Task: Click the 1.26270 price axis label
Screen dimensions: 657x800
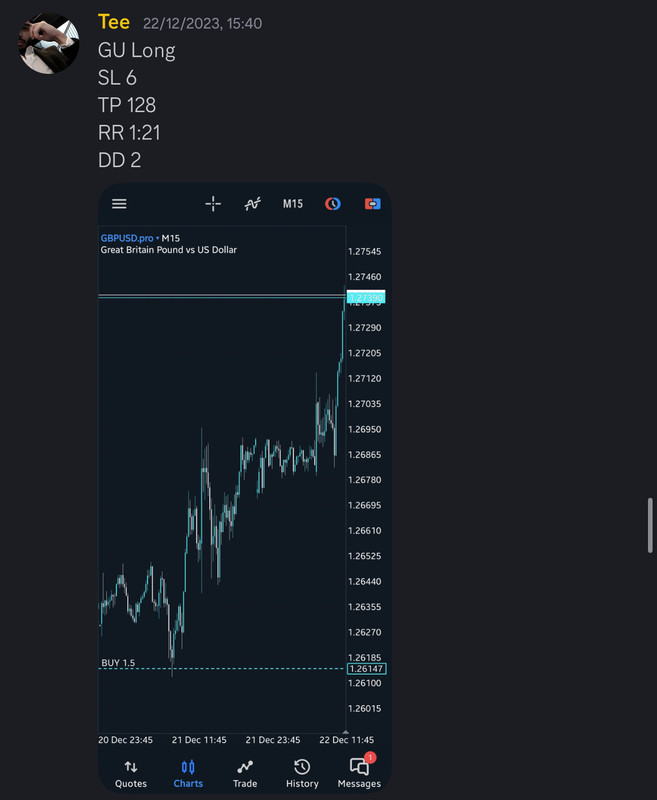Action: (x=364, y=633)
